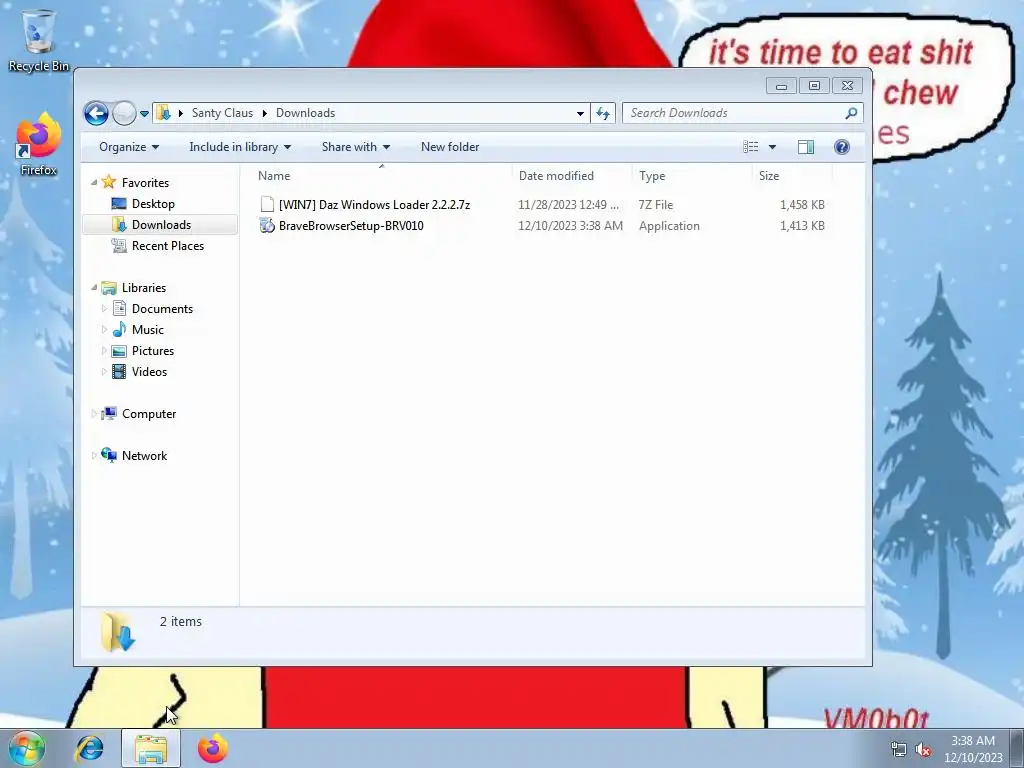The image size is (1024, 768).
Task: Toggle the preview pane
Action: coord(806,147)
